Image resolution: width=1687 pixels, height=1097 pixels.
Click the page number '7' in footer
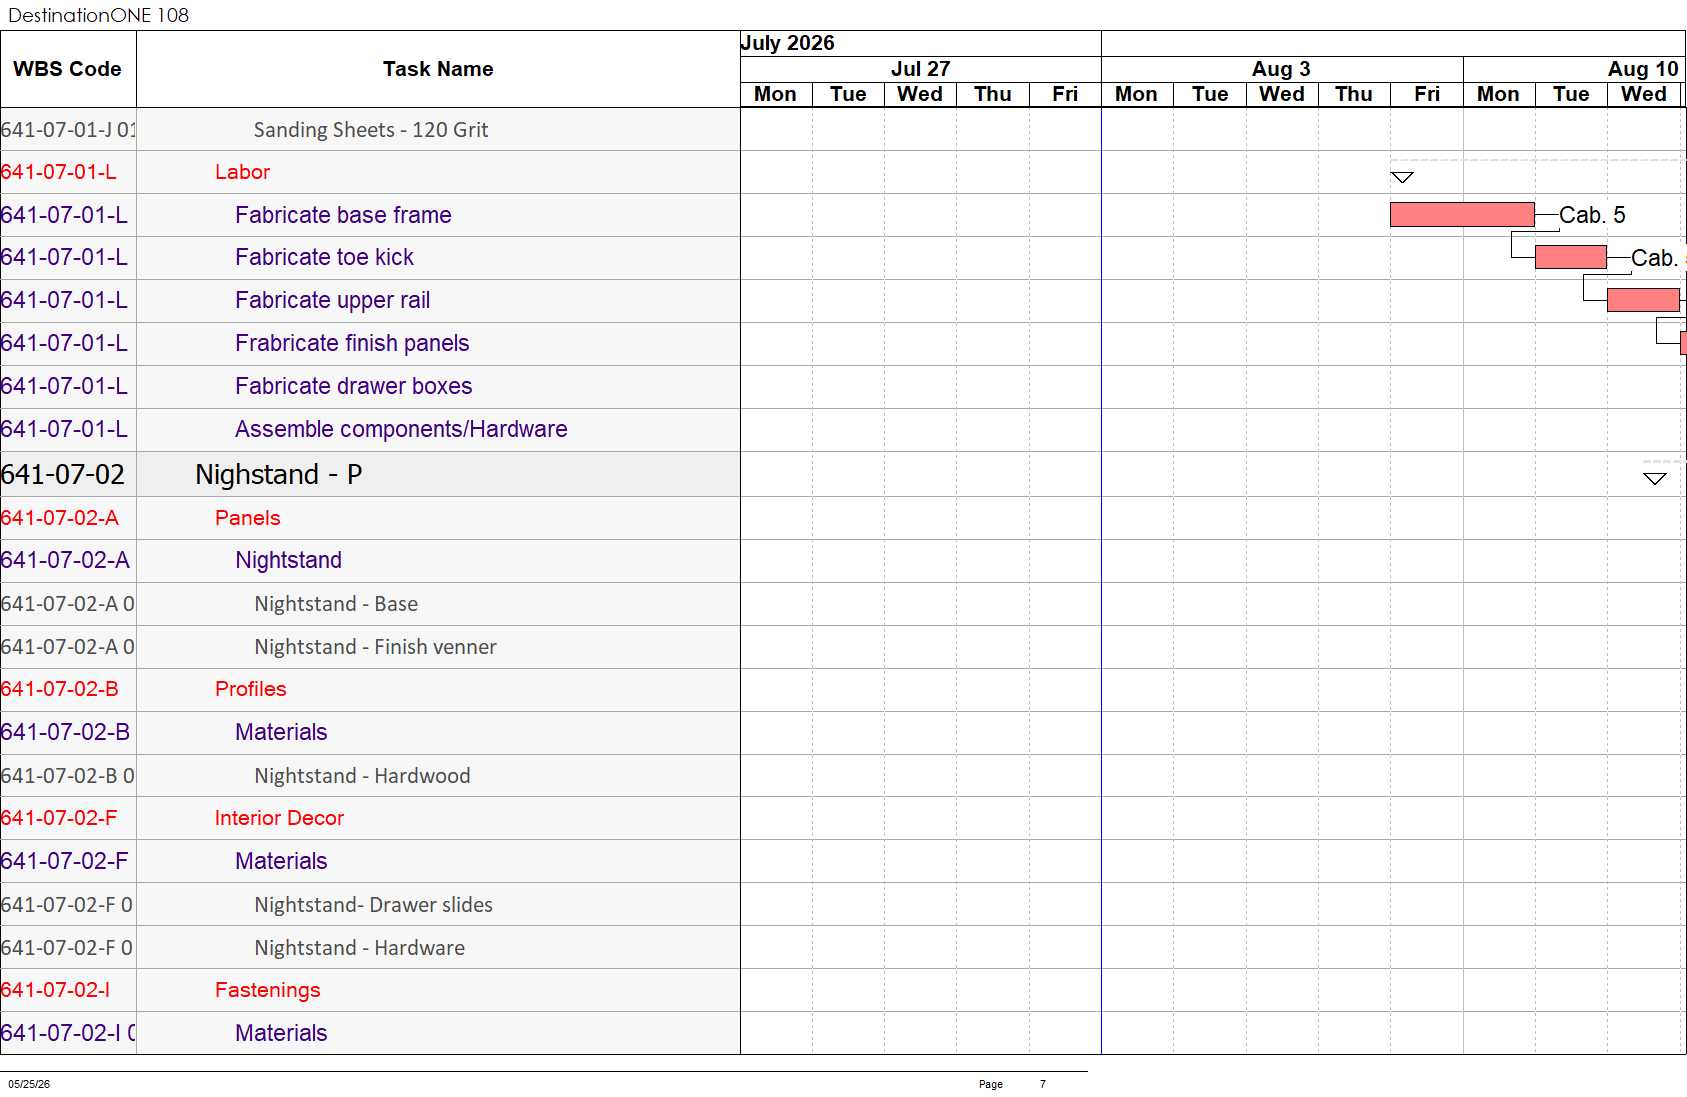pos(1043,1084)
